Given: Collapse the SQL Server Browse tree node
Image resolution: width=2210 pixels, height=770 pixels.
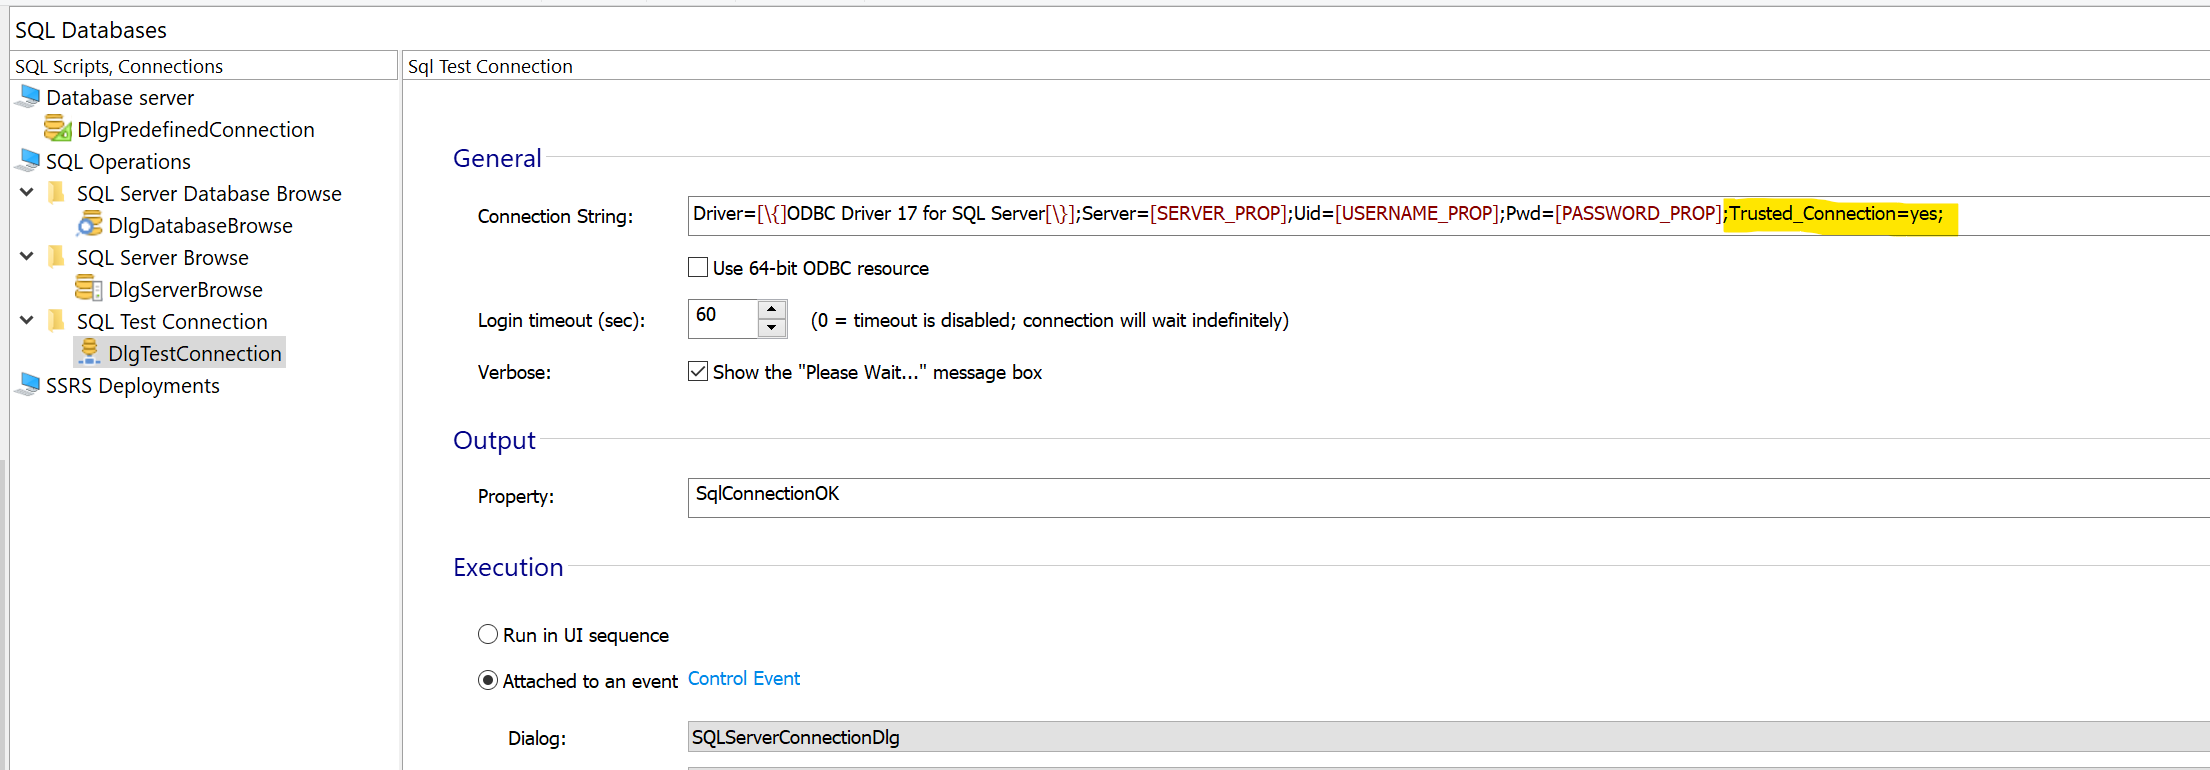Looking at the screenshot, I should 27,256.
